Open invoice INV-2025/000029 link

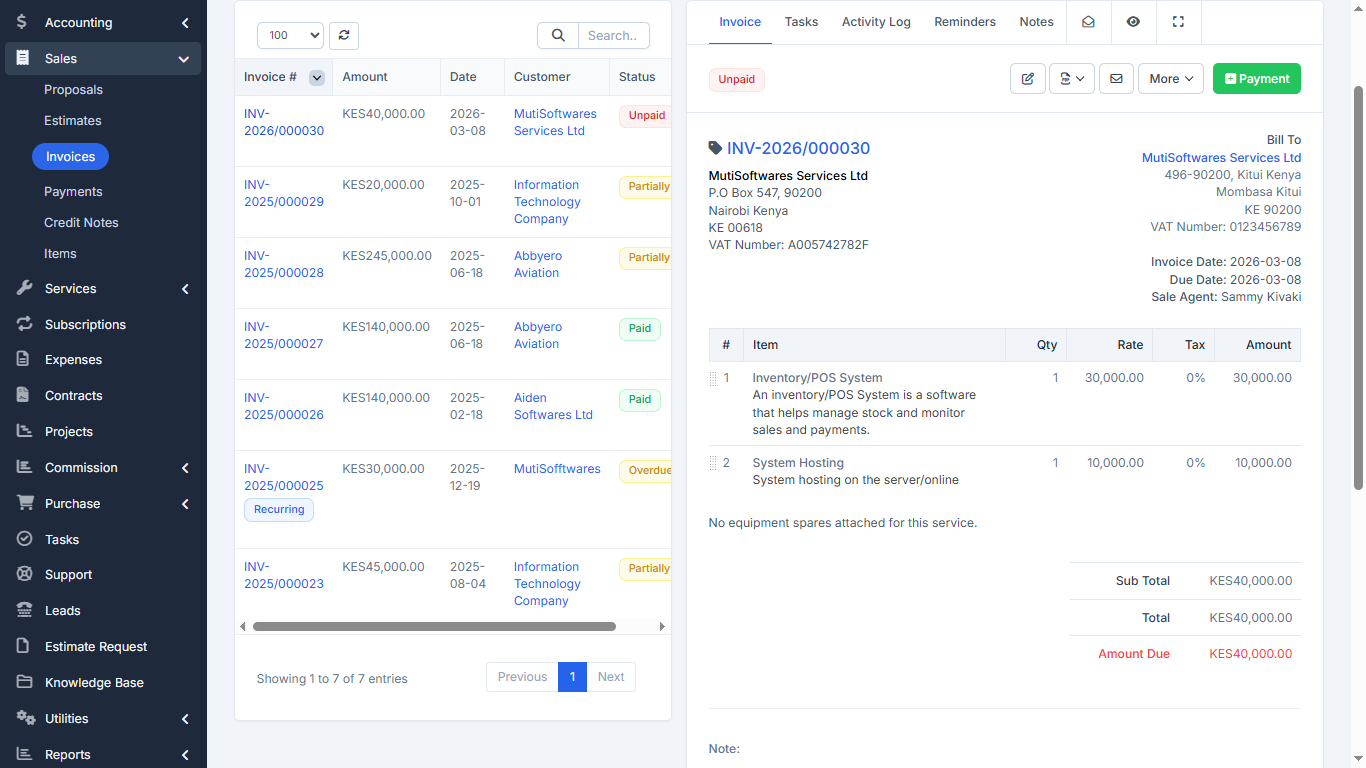284,193
